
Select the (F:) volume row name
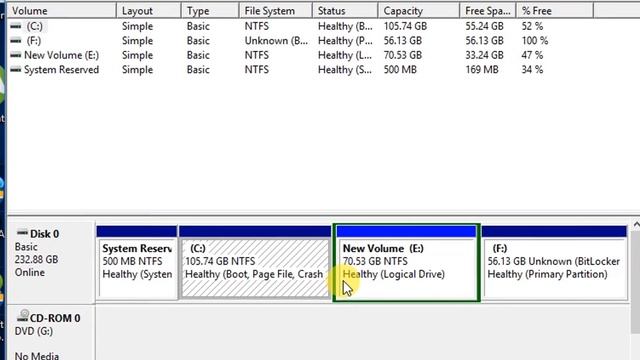34,41
